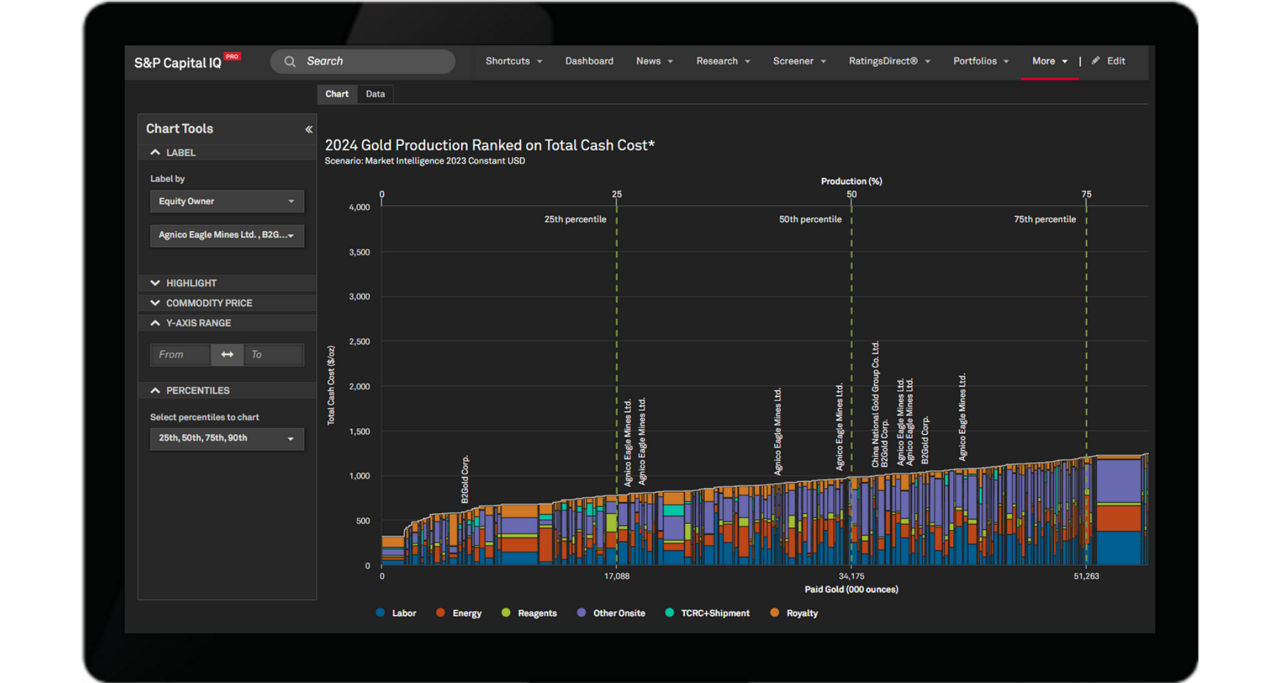Open the Shortcuts menu
The image size is (1280, 683).
[x=514, y=61]
